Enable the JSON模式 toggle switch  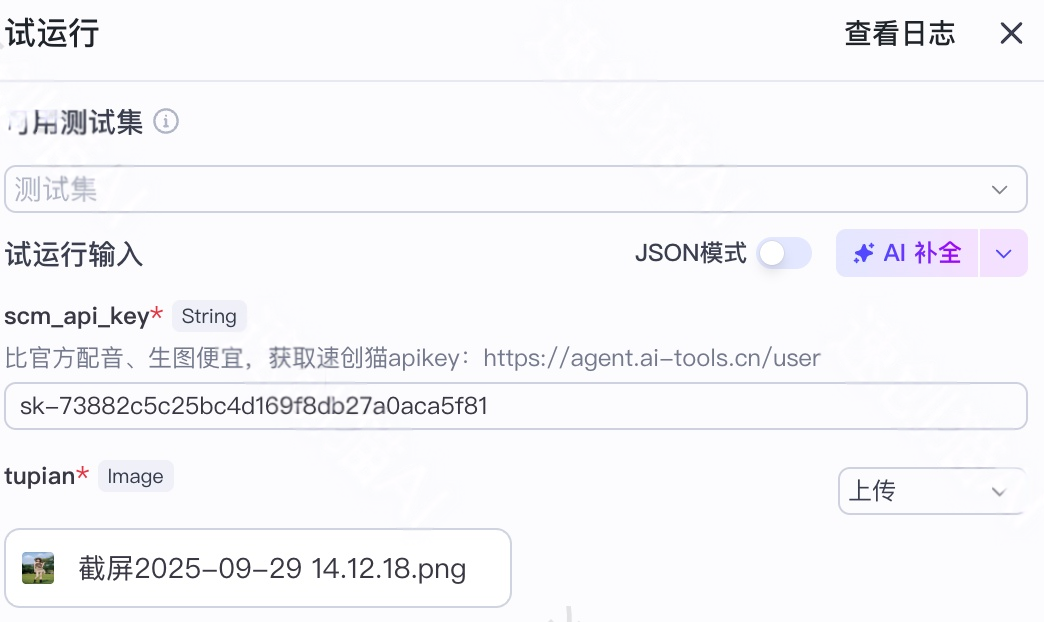(x=784, y=253)
